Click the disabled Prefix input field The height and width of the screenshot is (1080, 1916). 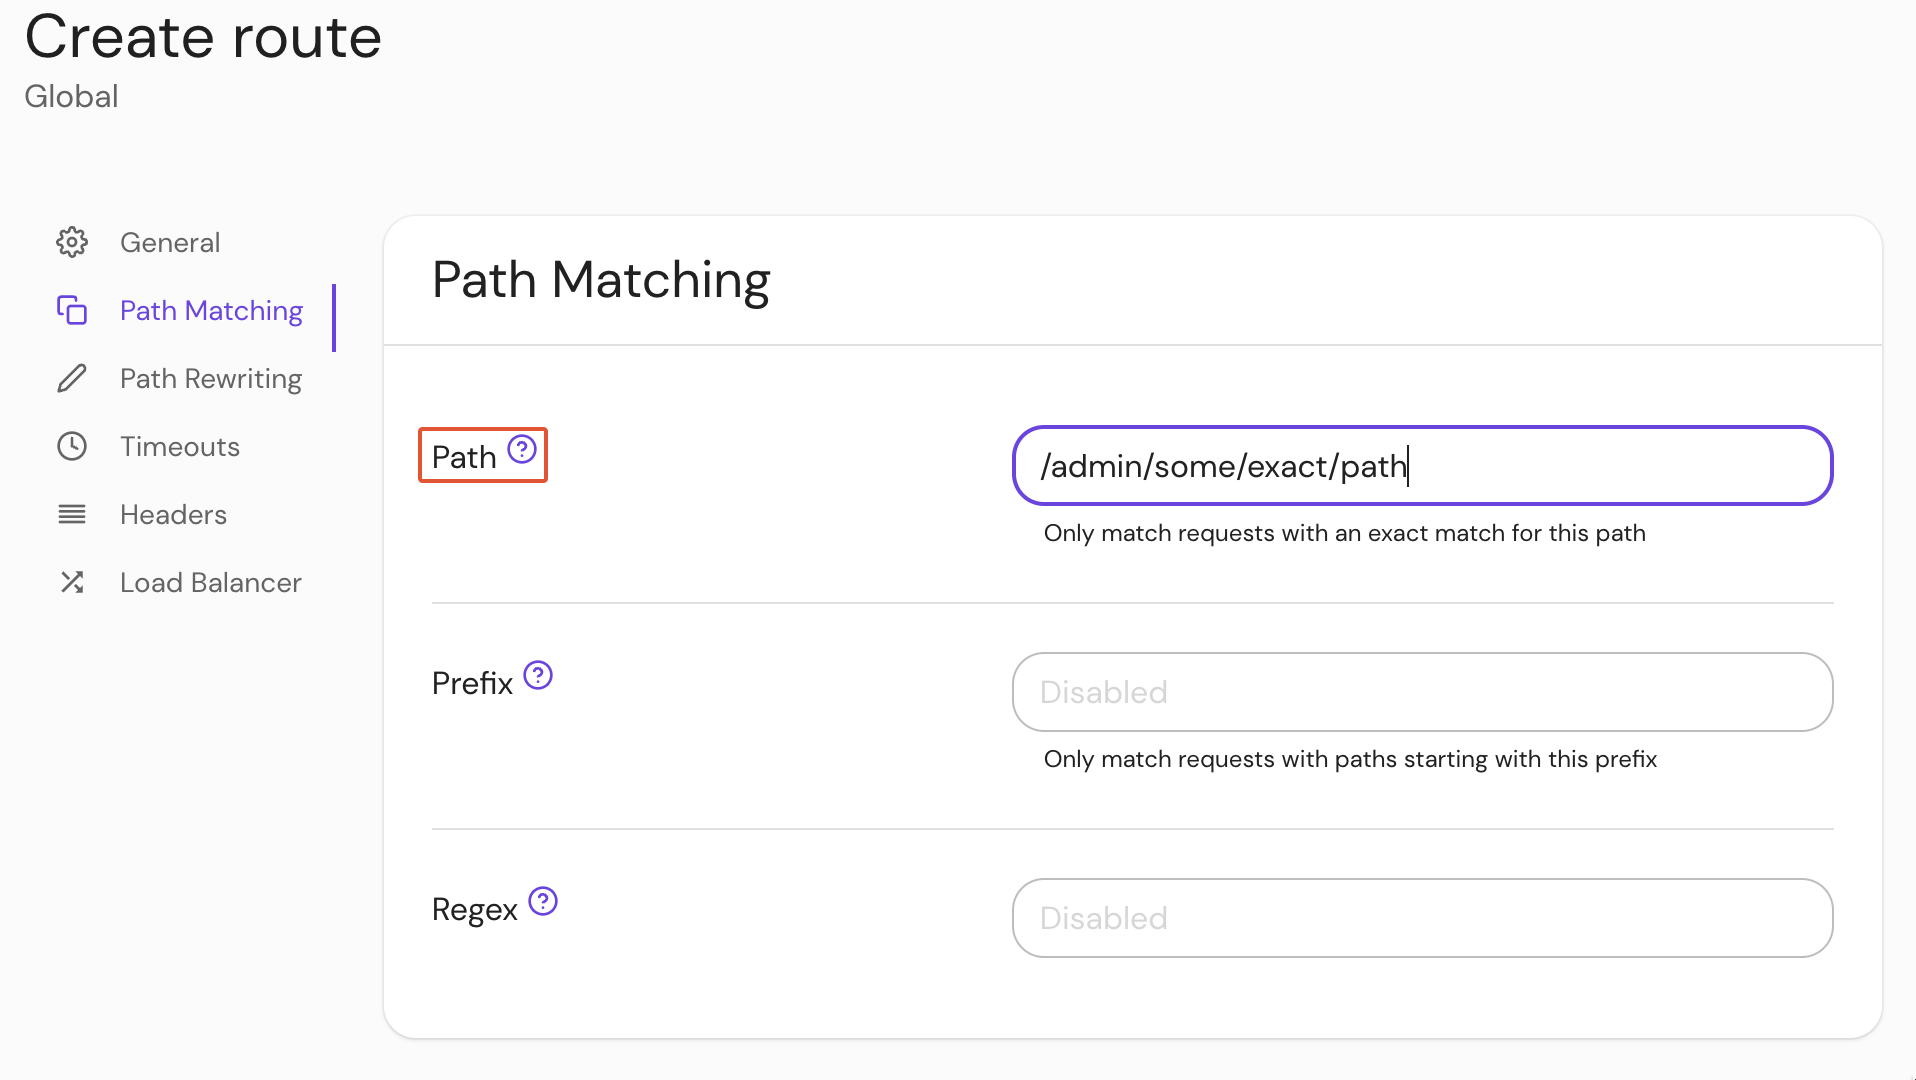pos(1421,691)
